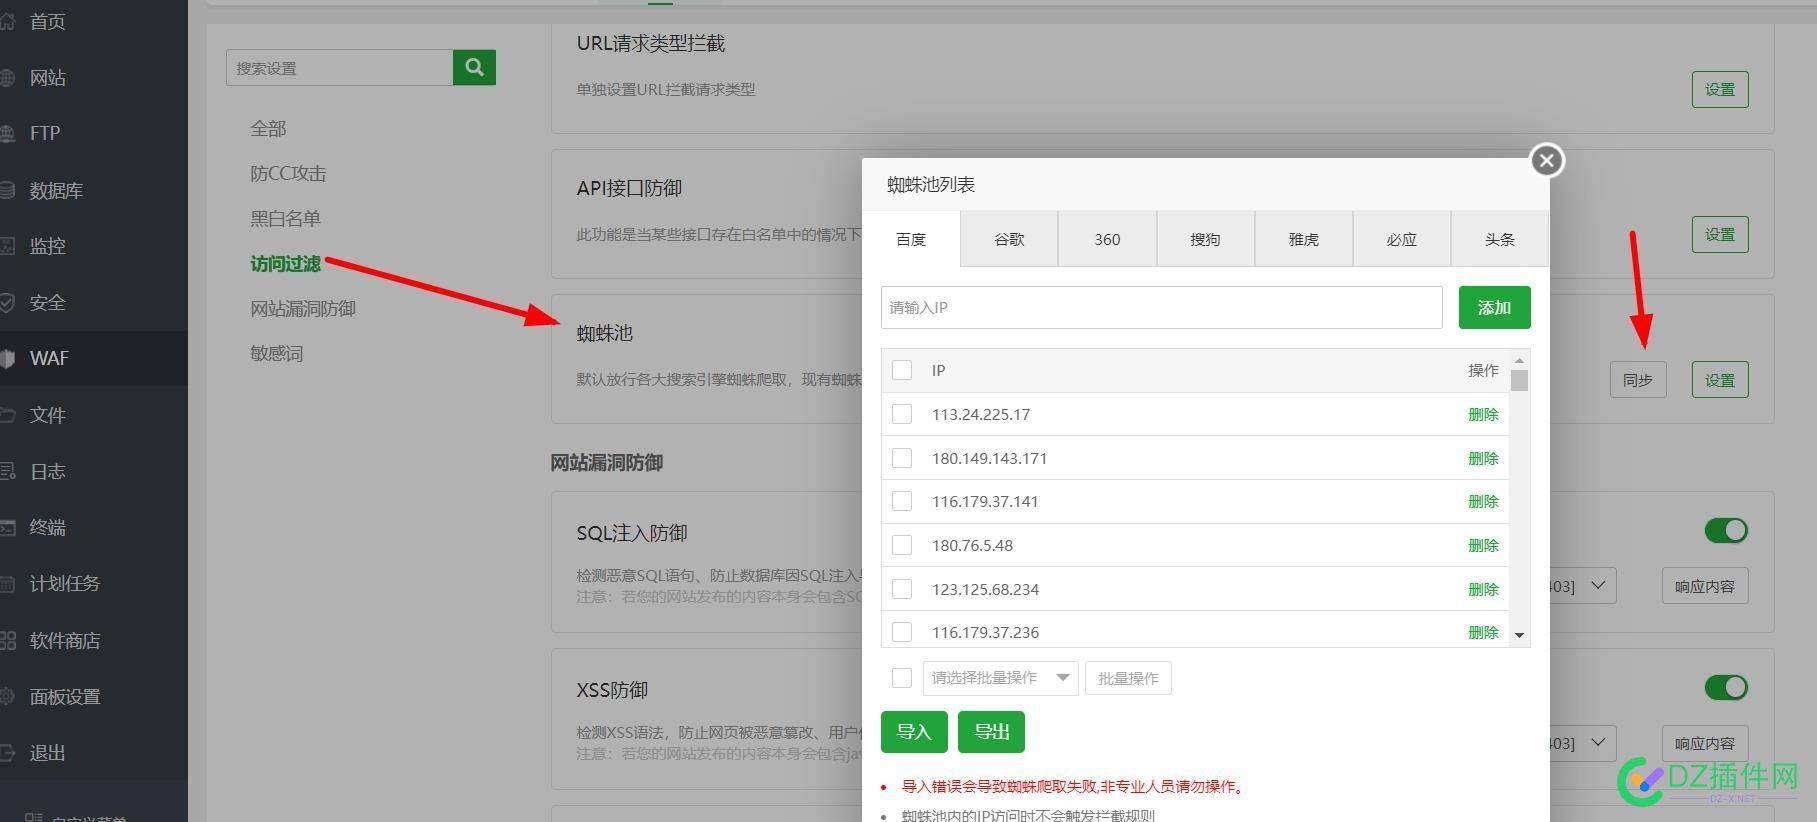
Task: Open the response code dropdown for XSS防御
Action: 1582,743
